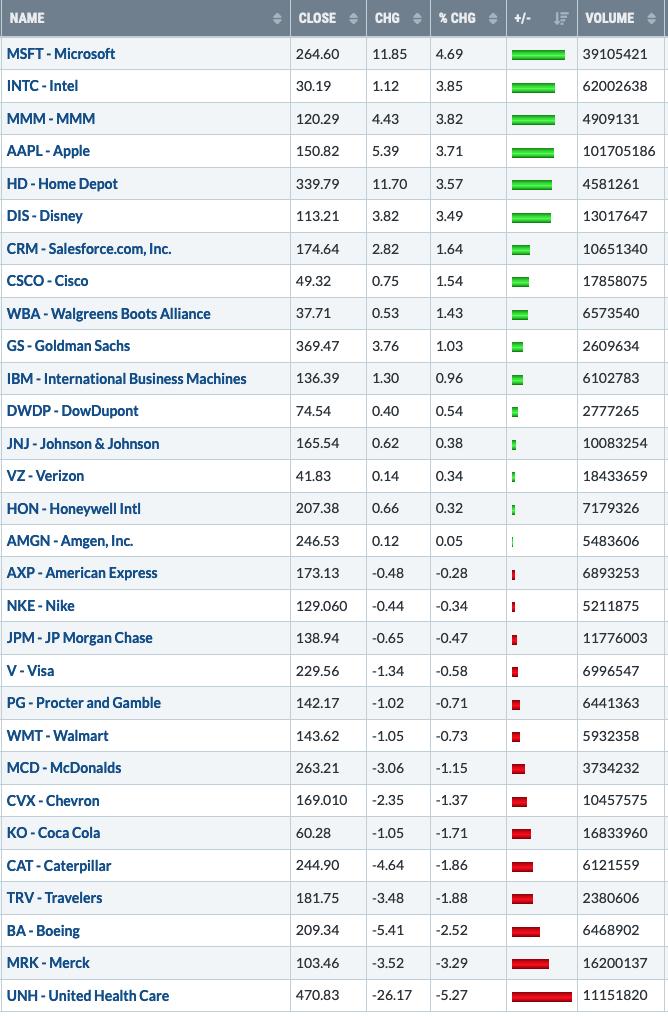This screenshot has height=1016, width=668.
Task: Open UNH - United Health Care link
Action: (88, 996)
